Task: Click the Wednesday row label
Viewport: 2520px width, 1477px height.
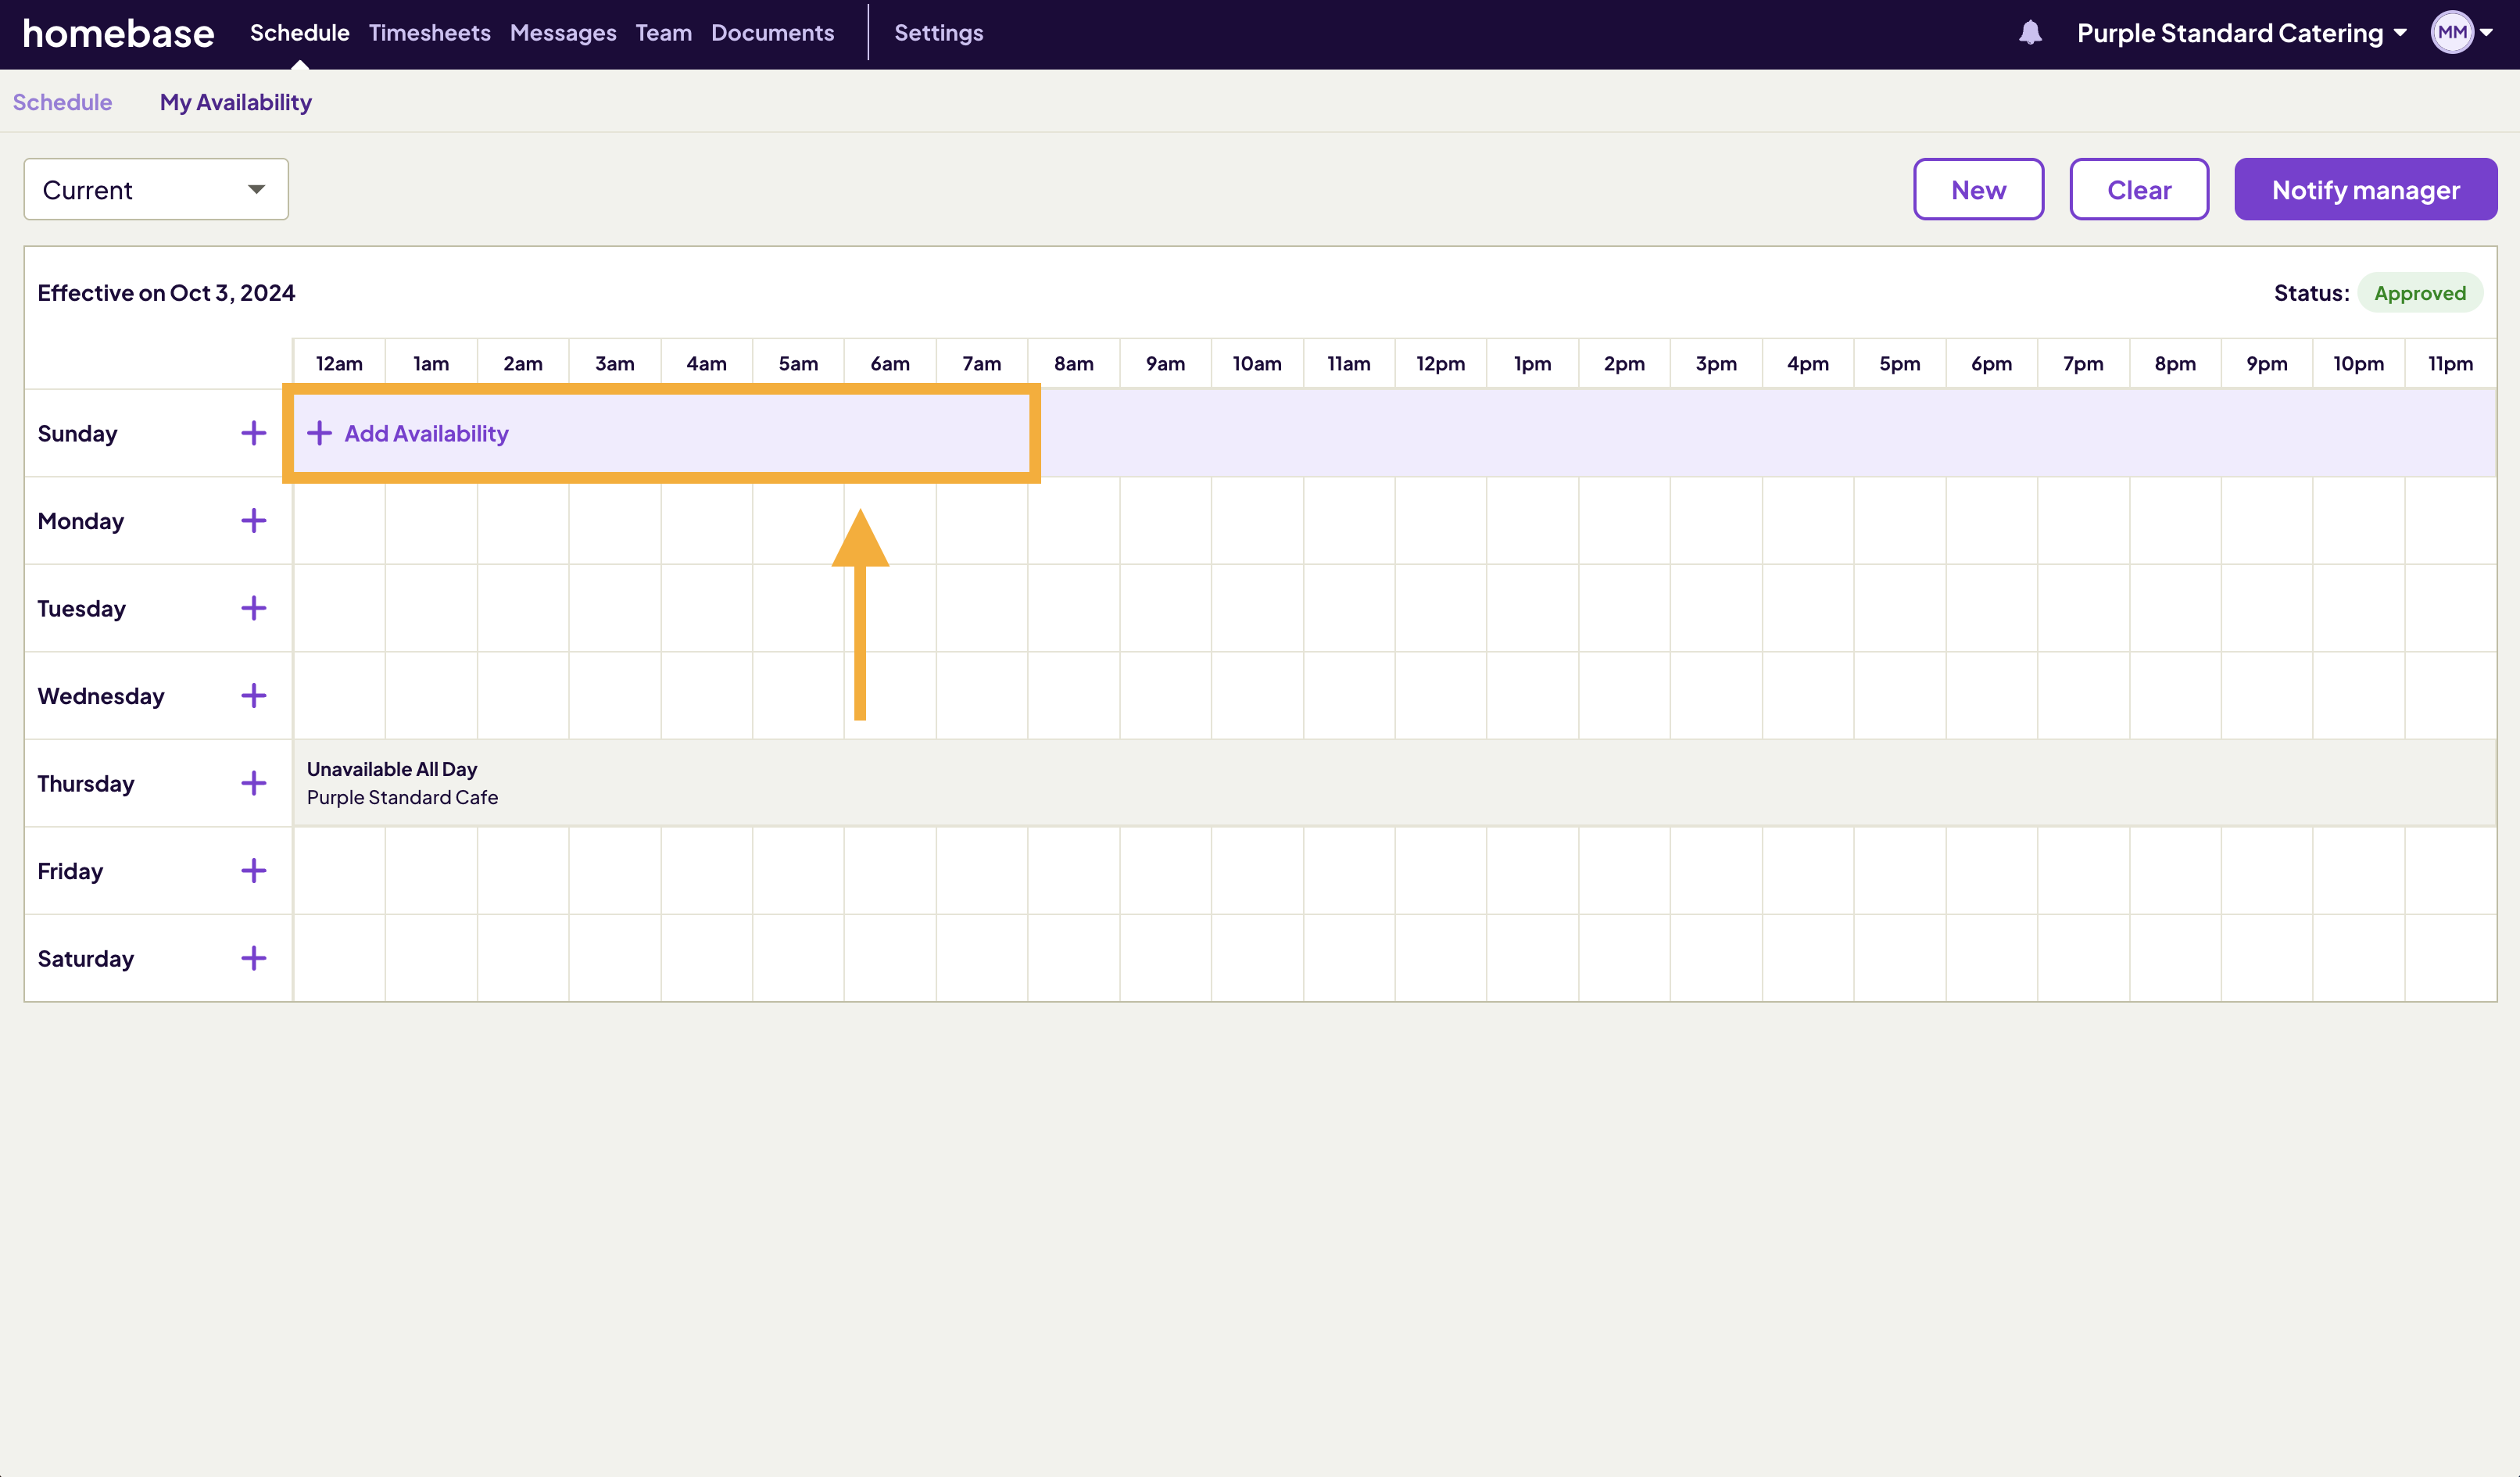Action: point(101,696)
